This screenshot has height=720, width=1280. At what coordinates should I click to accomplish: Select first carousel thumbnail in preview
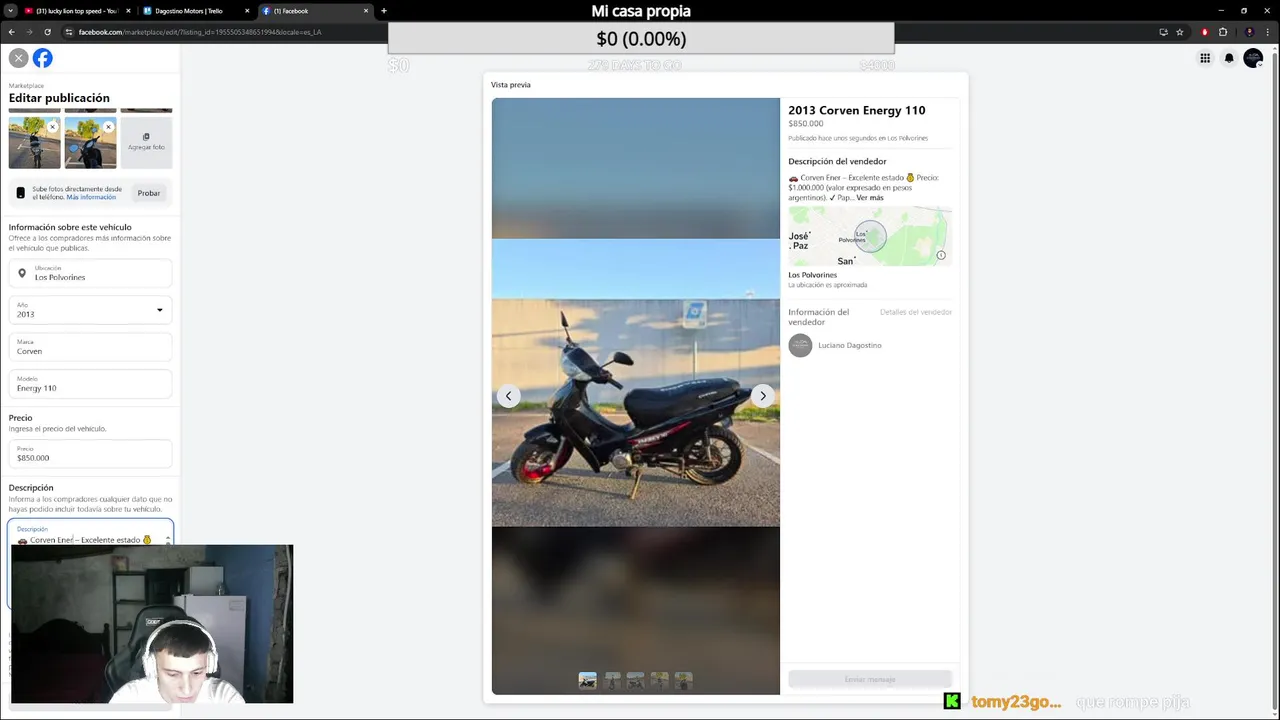point(588,680)
